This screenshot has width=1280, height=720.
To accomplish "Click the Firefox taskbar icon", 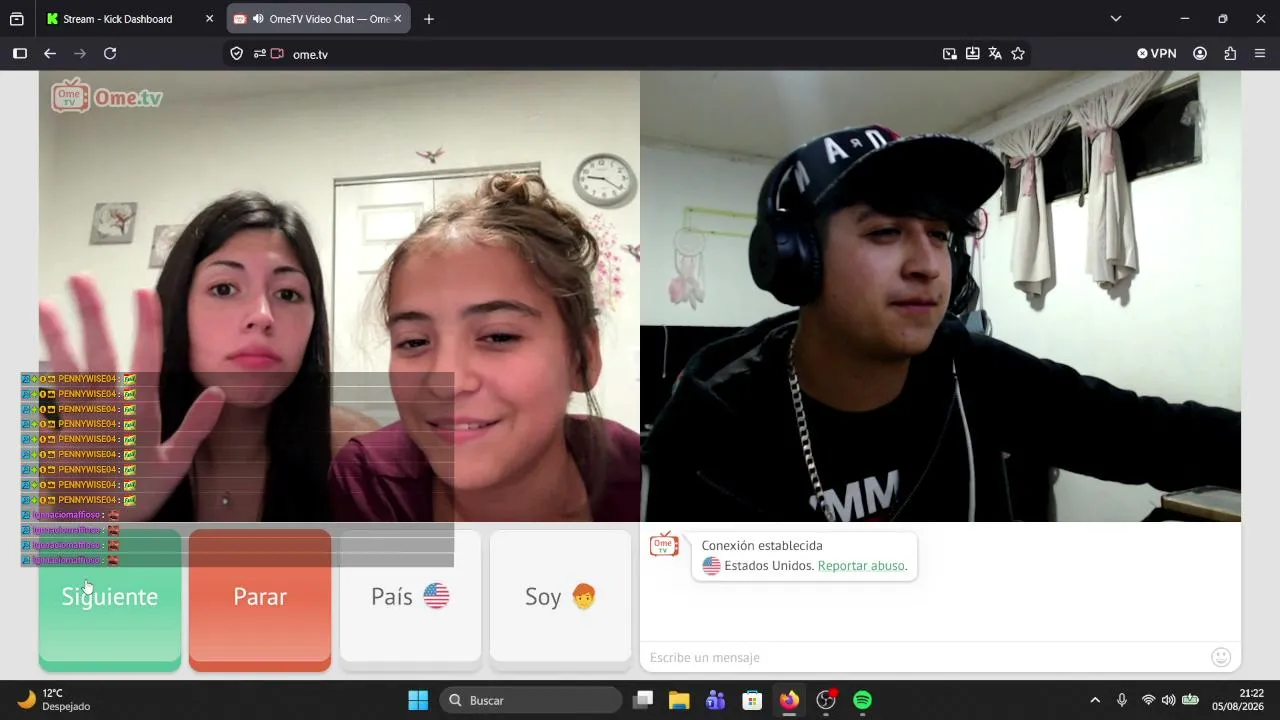I will click(x=789, y=700).
